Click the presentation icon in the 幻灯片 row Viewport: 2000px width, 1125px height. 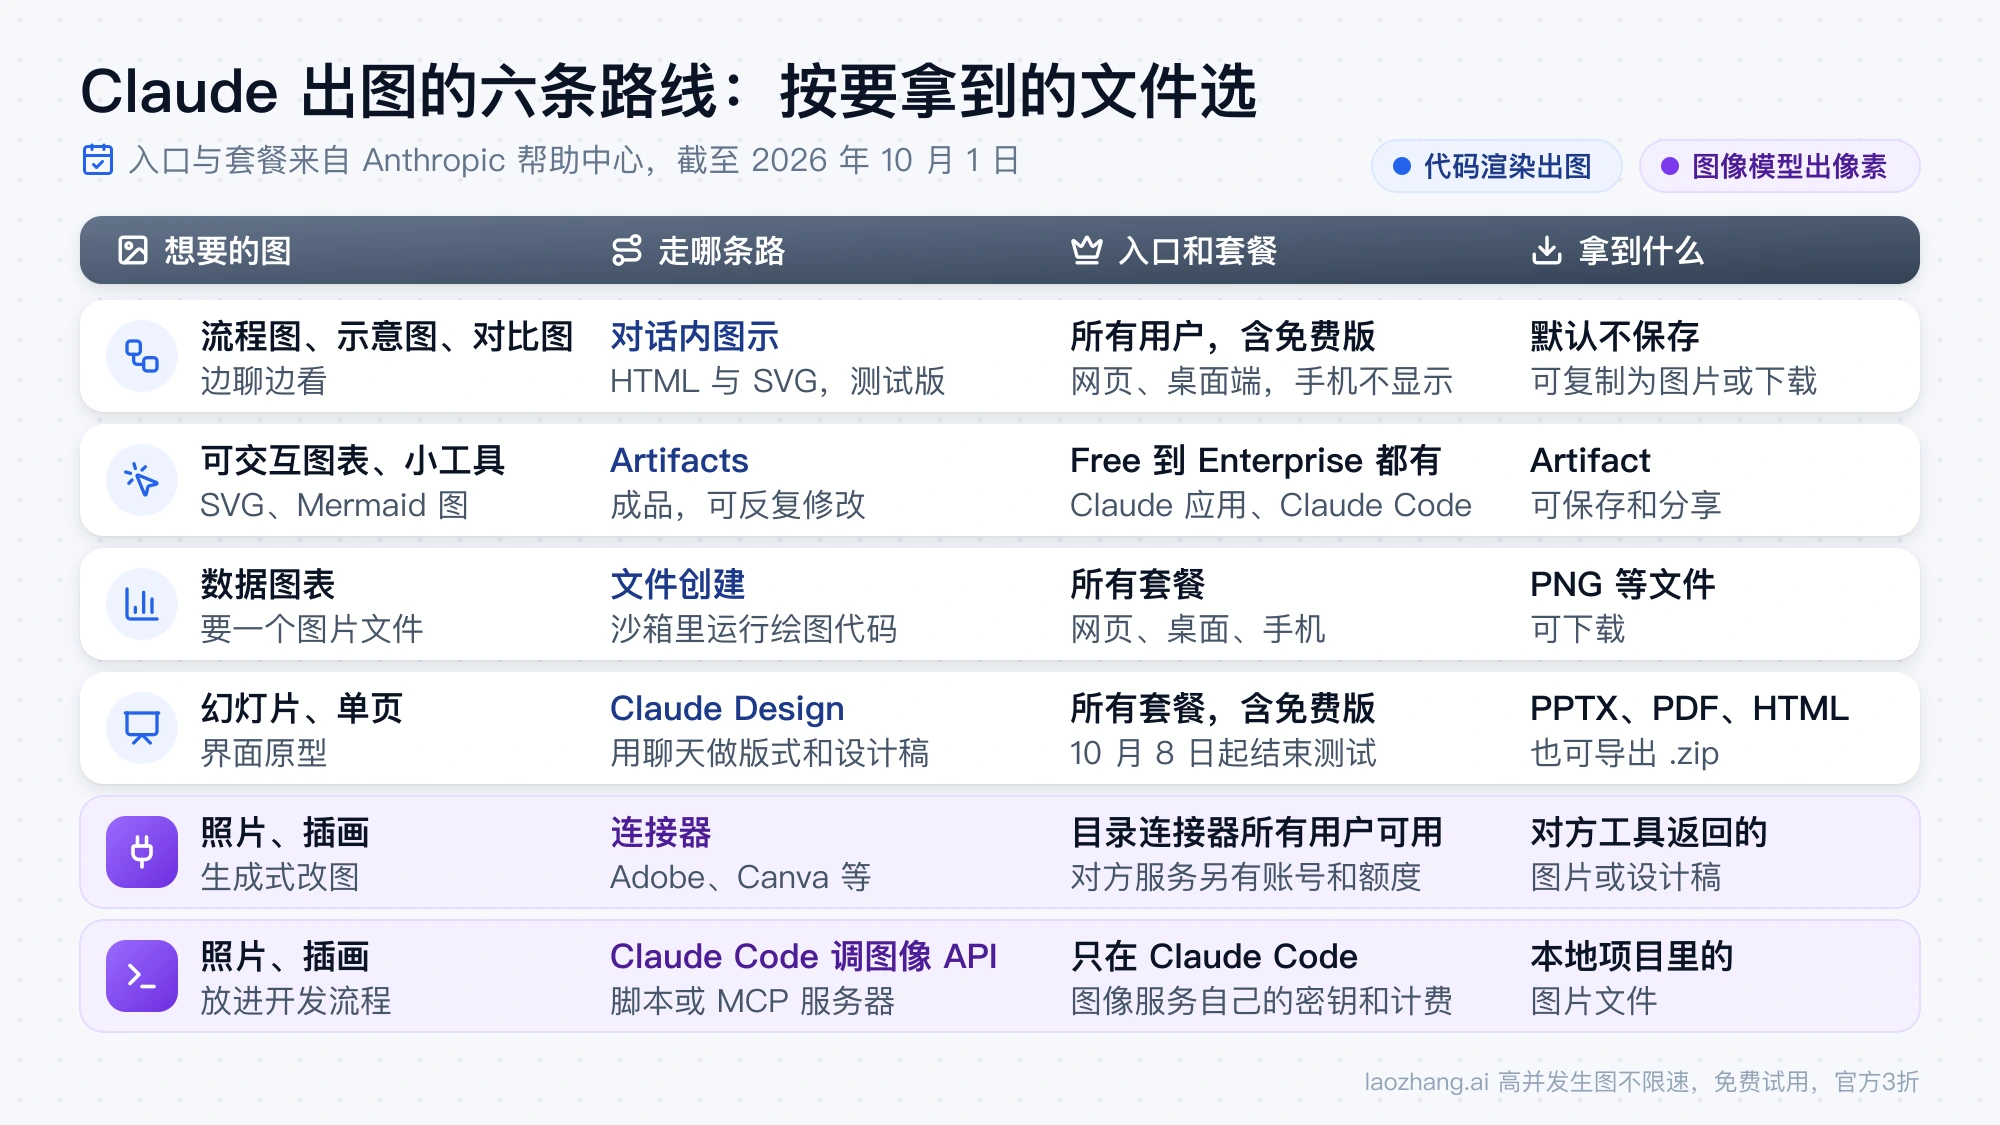pos(142,728)
